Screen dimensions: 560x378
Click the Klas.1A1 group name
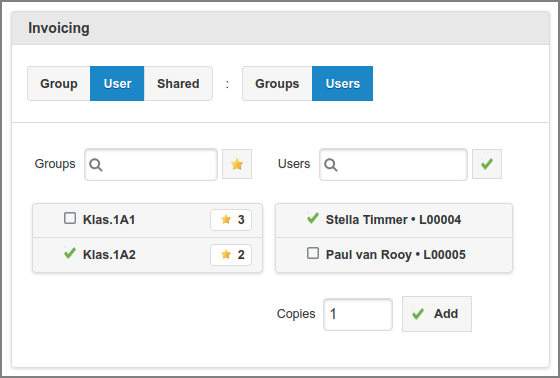coord(109,220)
